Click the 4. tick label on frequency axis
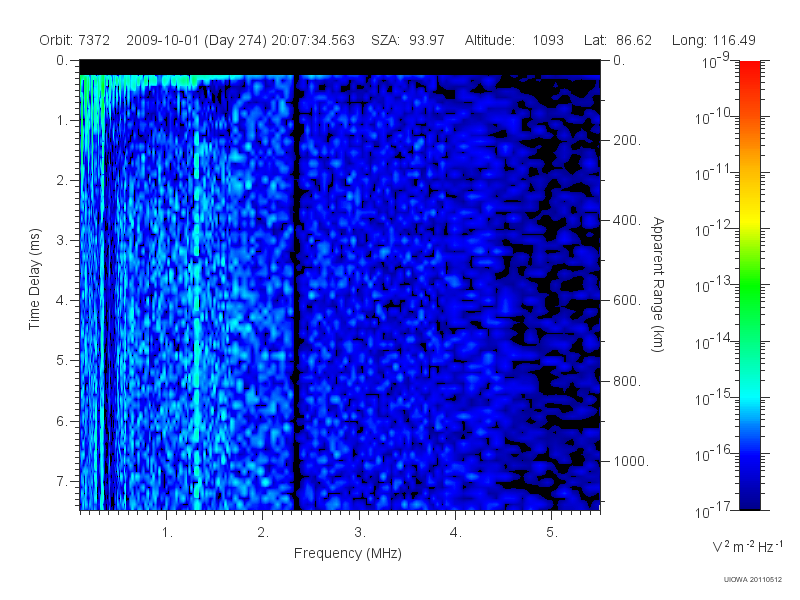 click(x=456, y=533)
